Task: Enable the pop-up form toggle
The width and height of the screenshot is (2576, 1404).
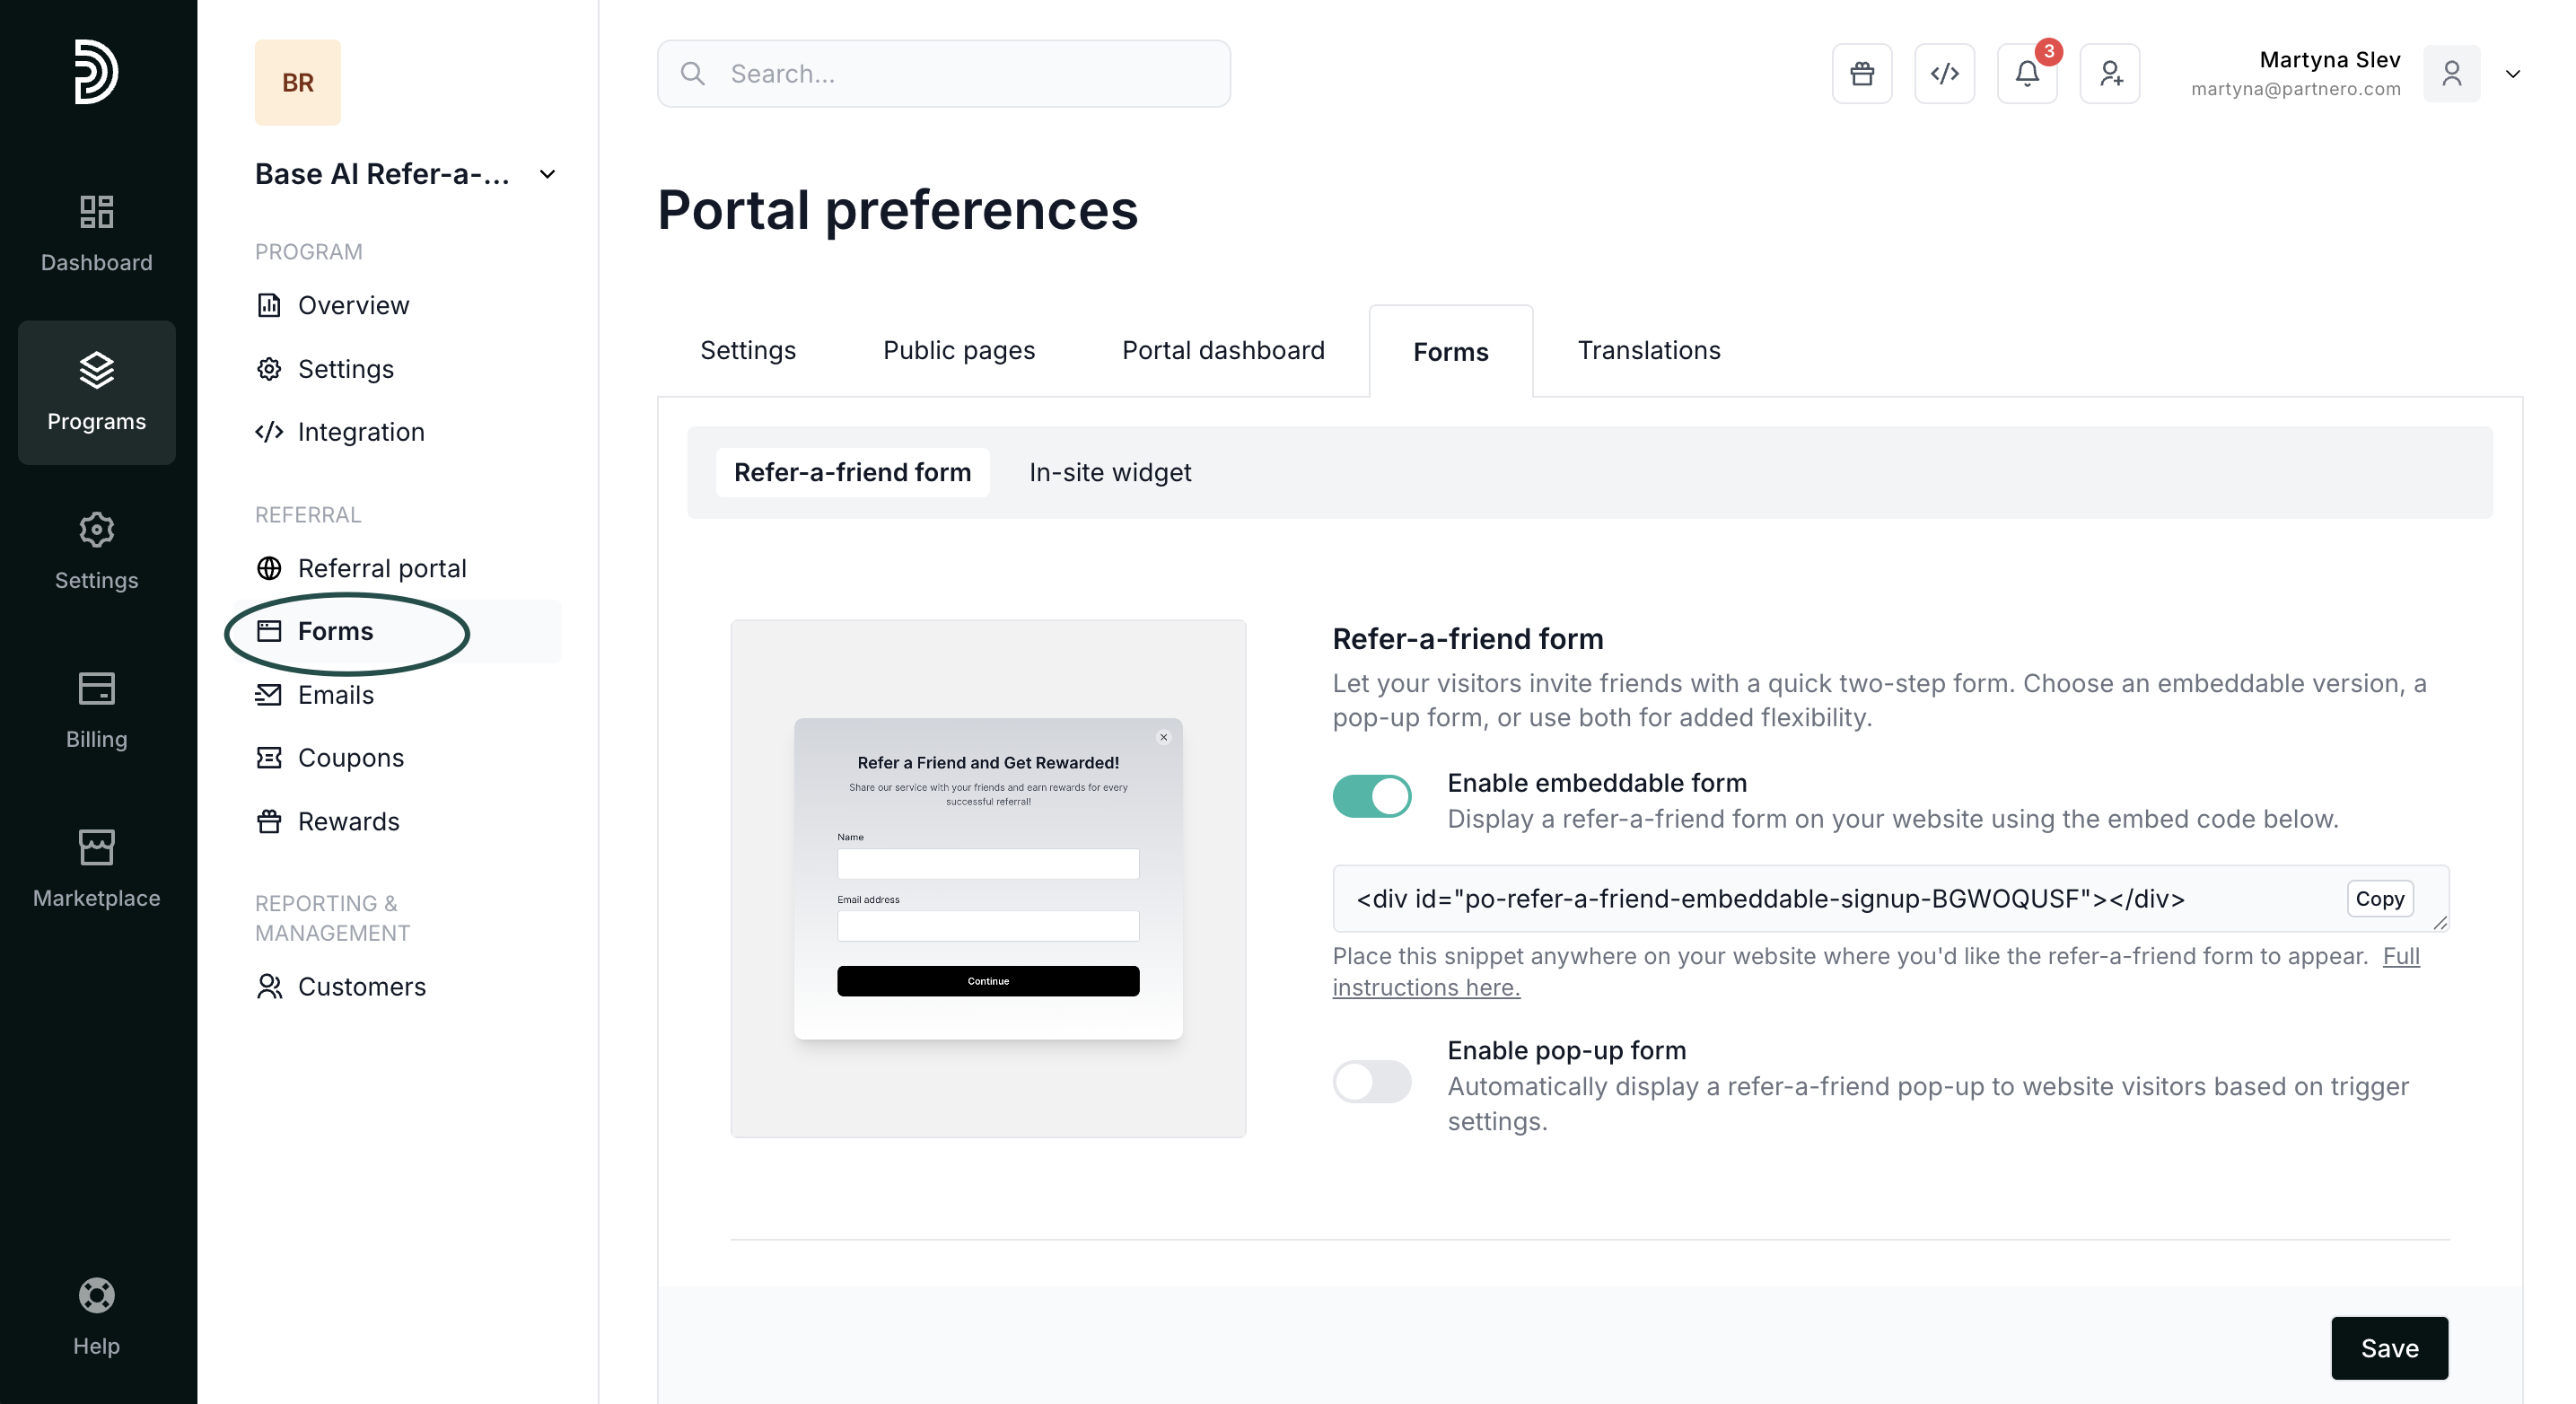Action: point(1371,1081)
